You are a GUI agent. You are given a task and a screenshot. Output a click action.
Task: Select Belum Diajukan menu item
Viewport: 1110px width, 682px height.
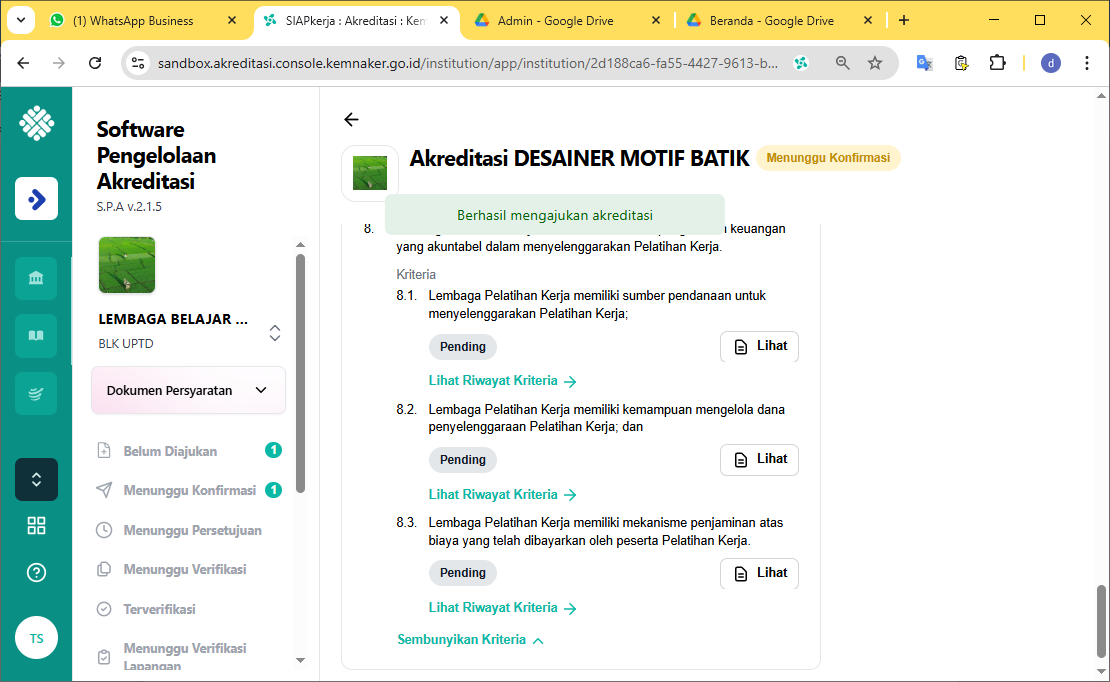(x=170, y=451)
